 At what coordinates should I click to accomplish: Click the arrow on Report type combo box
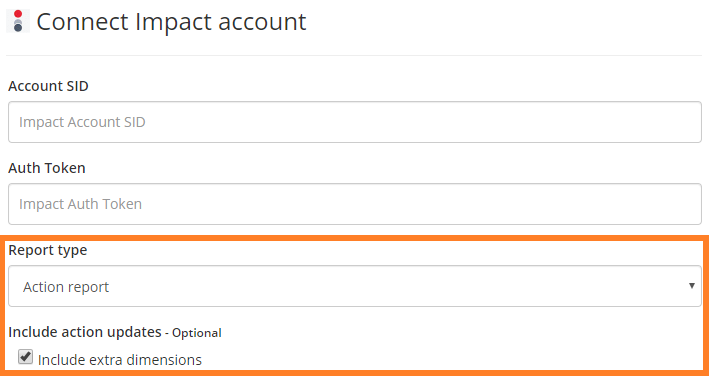pos(691,286)
